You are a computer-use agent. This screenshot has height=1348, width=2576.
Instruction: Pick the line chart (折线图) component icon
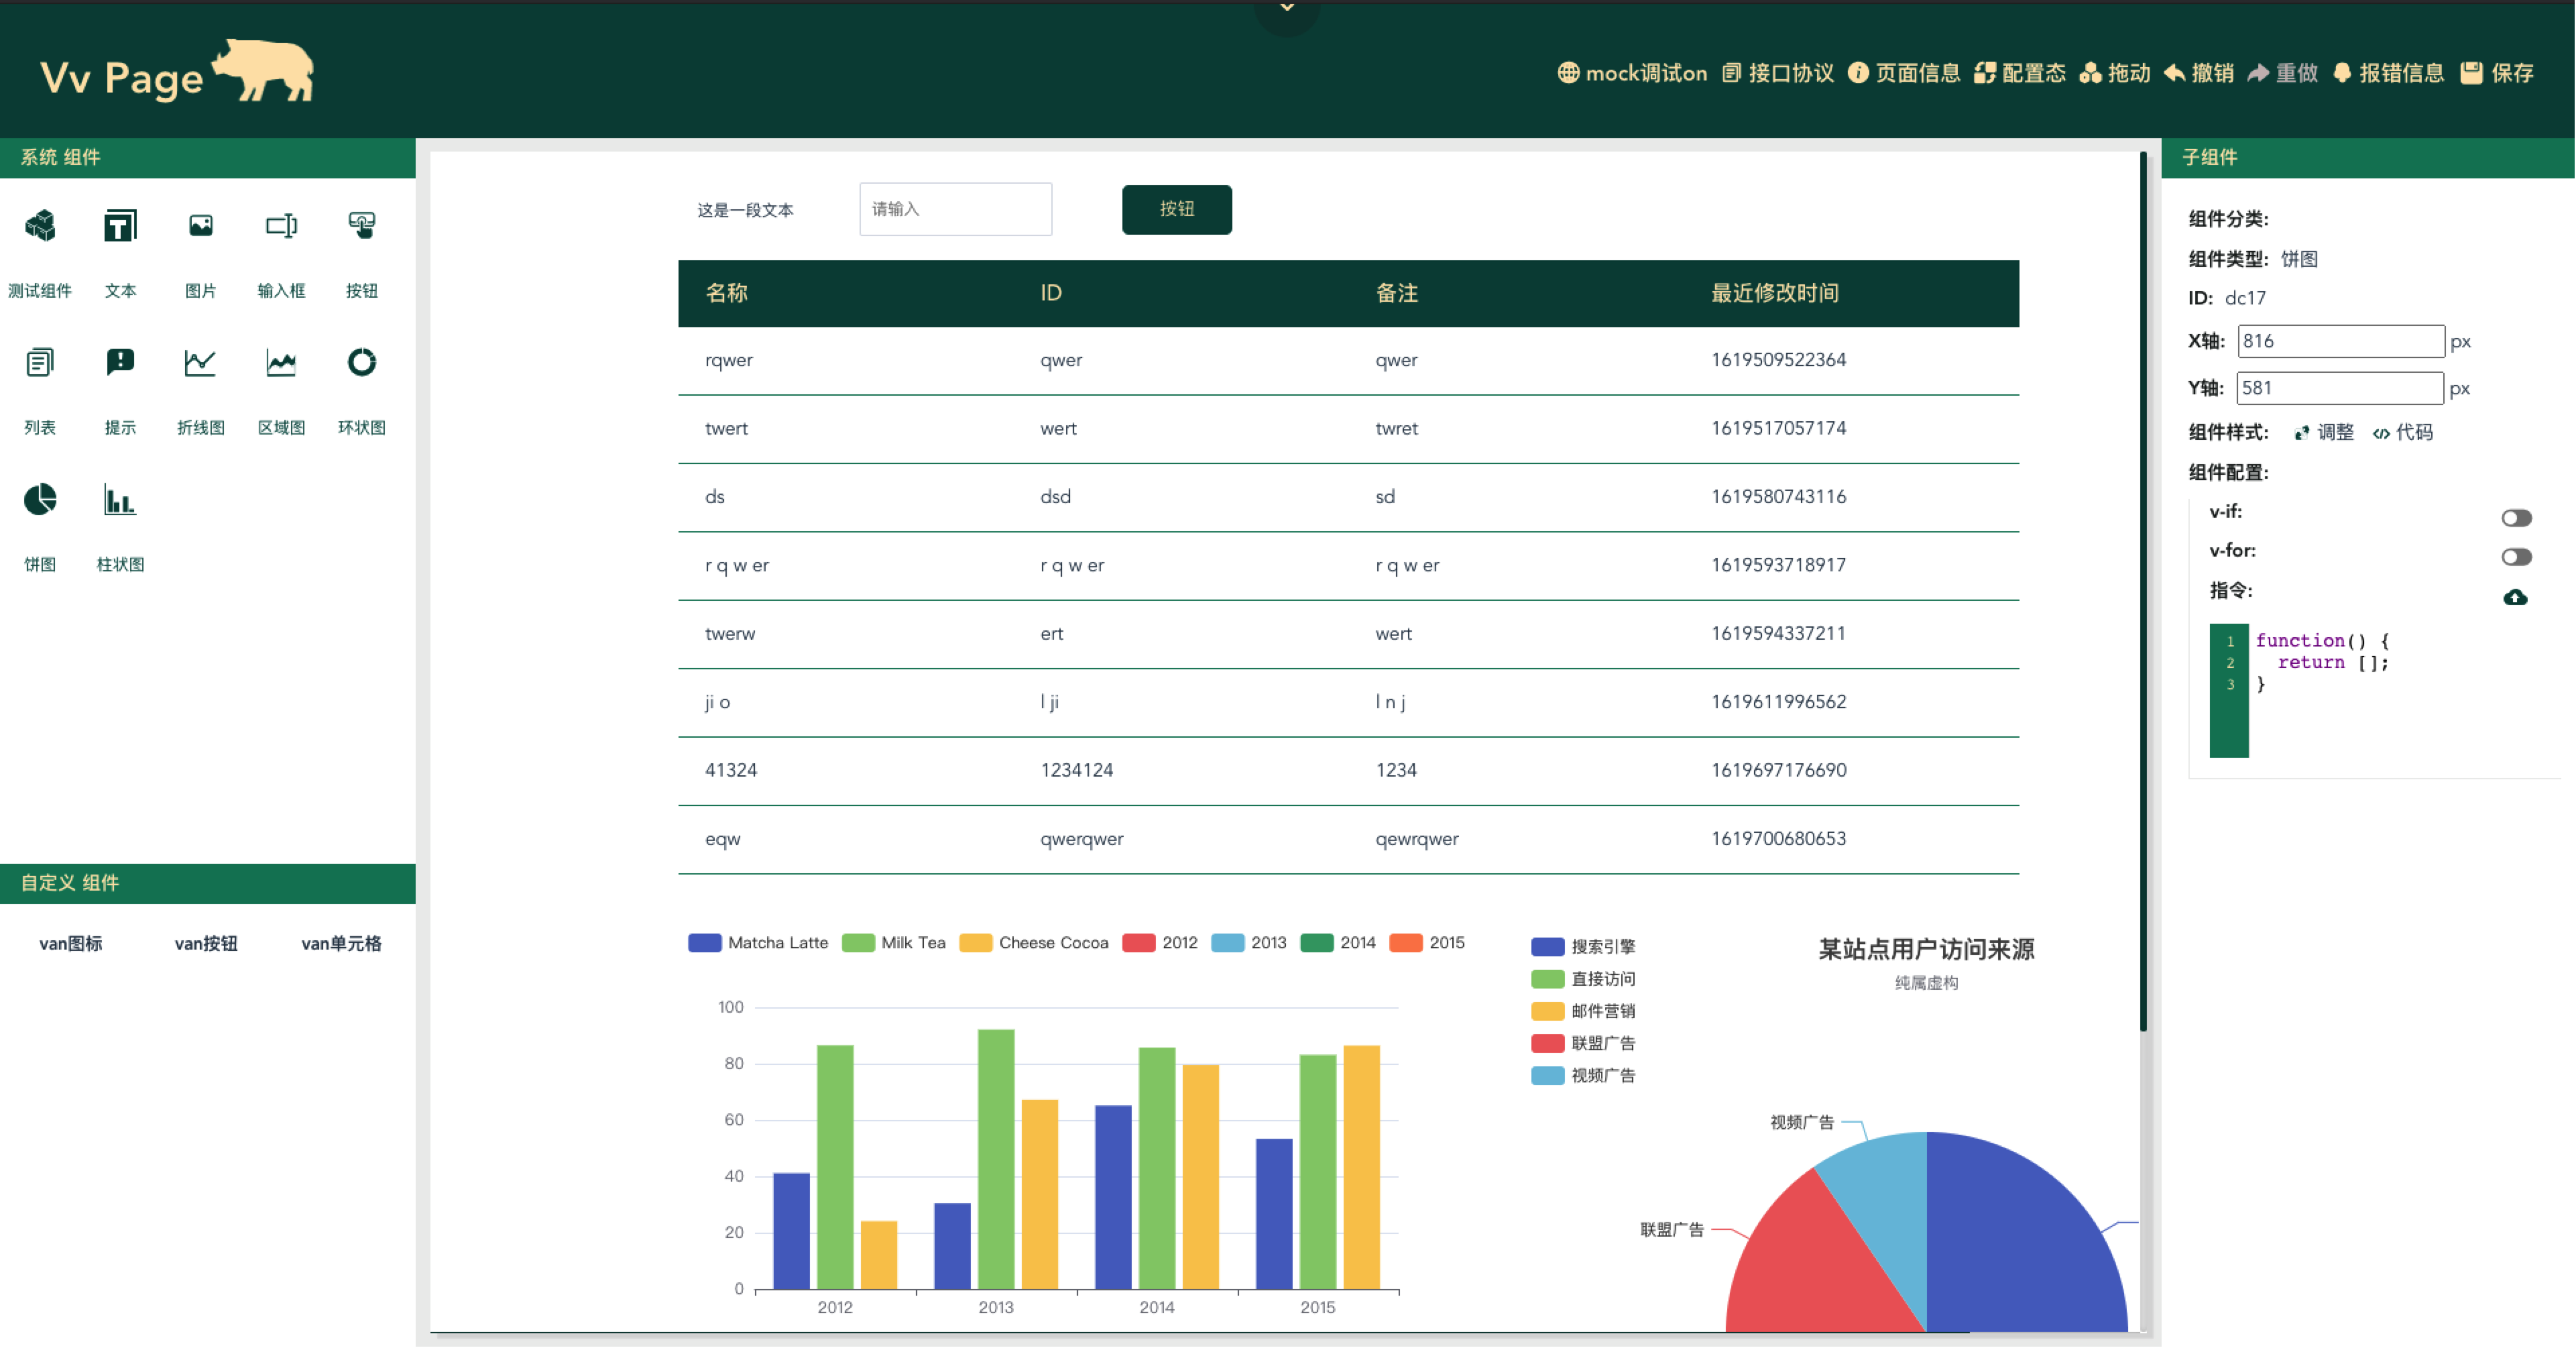pos(200,362)
